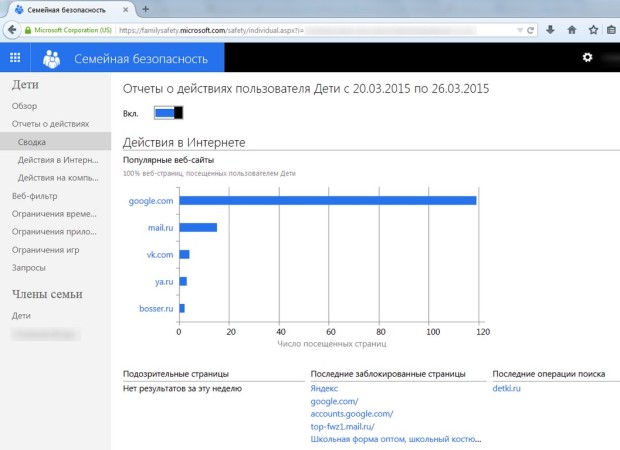This screenshot has height=450, width=620.
Task: Open Ограничения време... sidebar item
Action: 54,214
